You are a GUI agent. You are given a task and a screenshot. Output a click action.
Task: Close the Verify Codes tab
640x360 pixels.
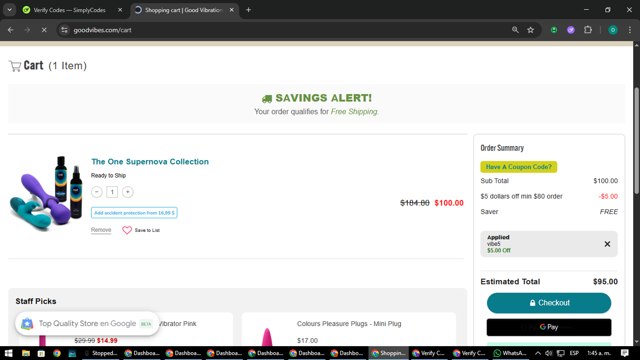point(120,10)
